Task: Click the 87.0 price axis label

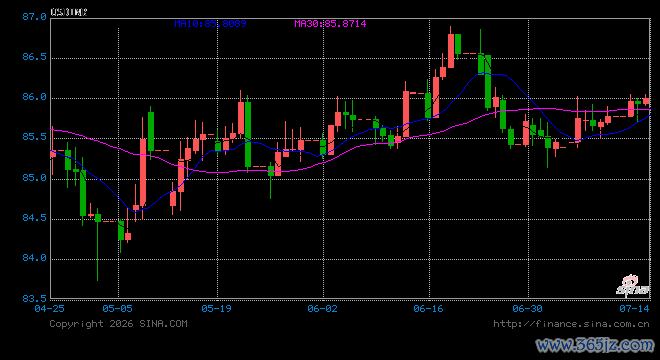Action: click(x=34, y=17)
